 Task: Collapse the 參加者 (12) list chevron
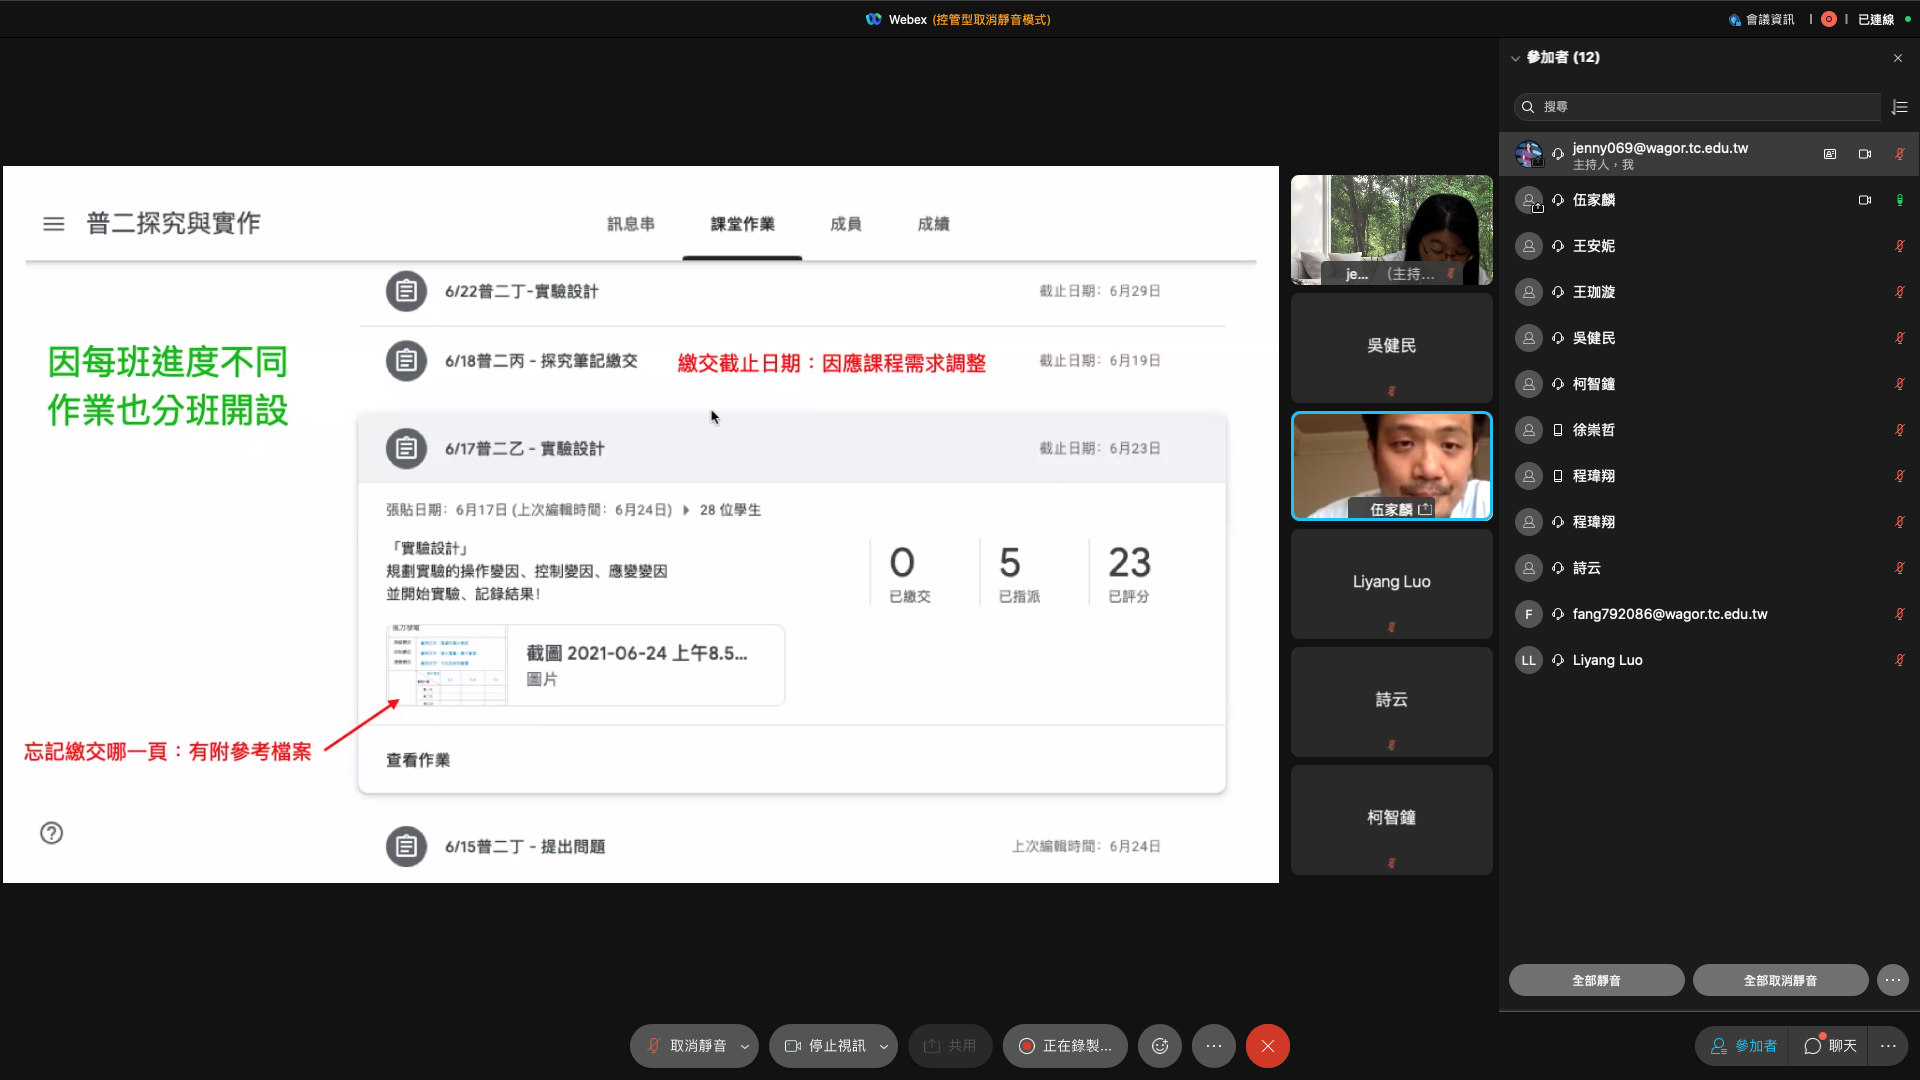pos(1515,58)
